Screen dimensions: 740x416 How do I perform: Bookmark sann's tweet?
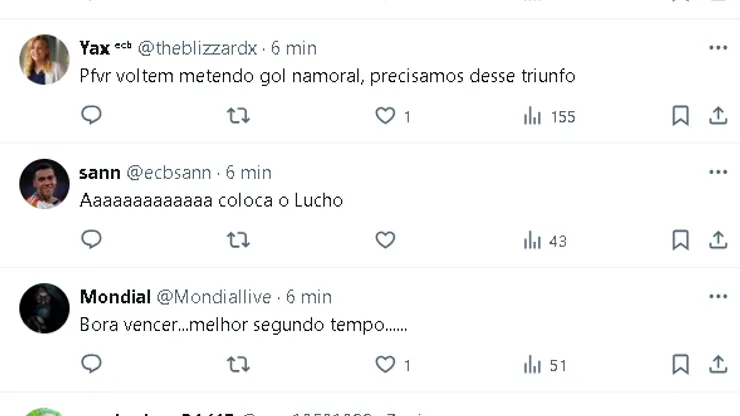pos(680,240)
